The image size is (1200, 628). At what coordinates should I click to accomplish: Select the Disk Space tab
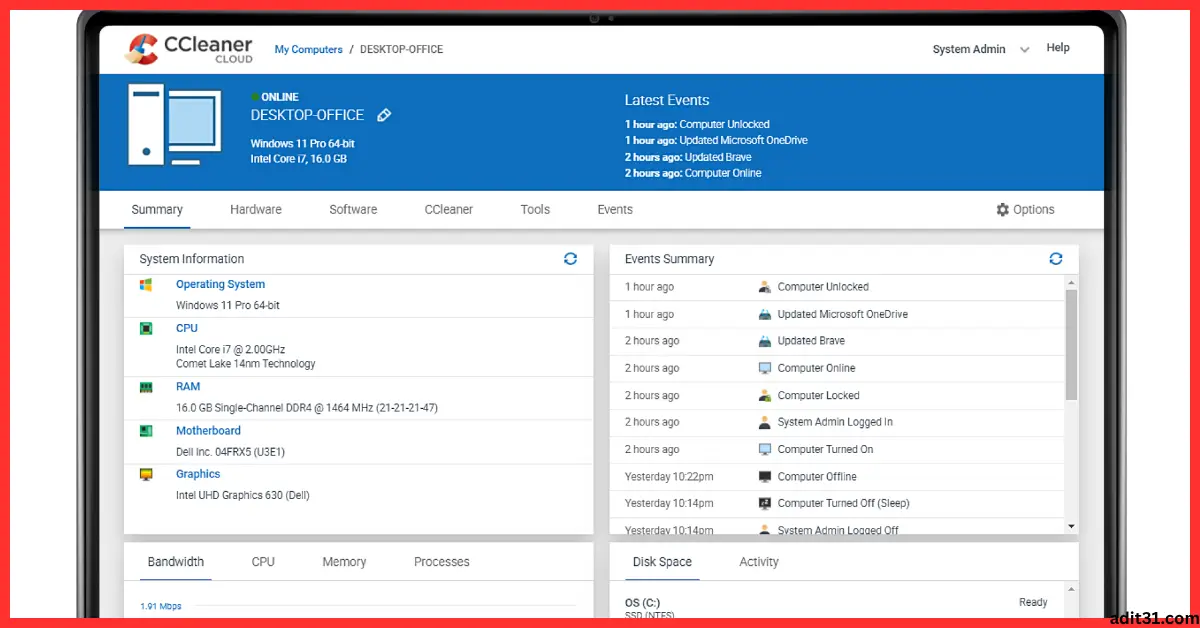click(x=662, y=562)
